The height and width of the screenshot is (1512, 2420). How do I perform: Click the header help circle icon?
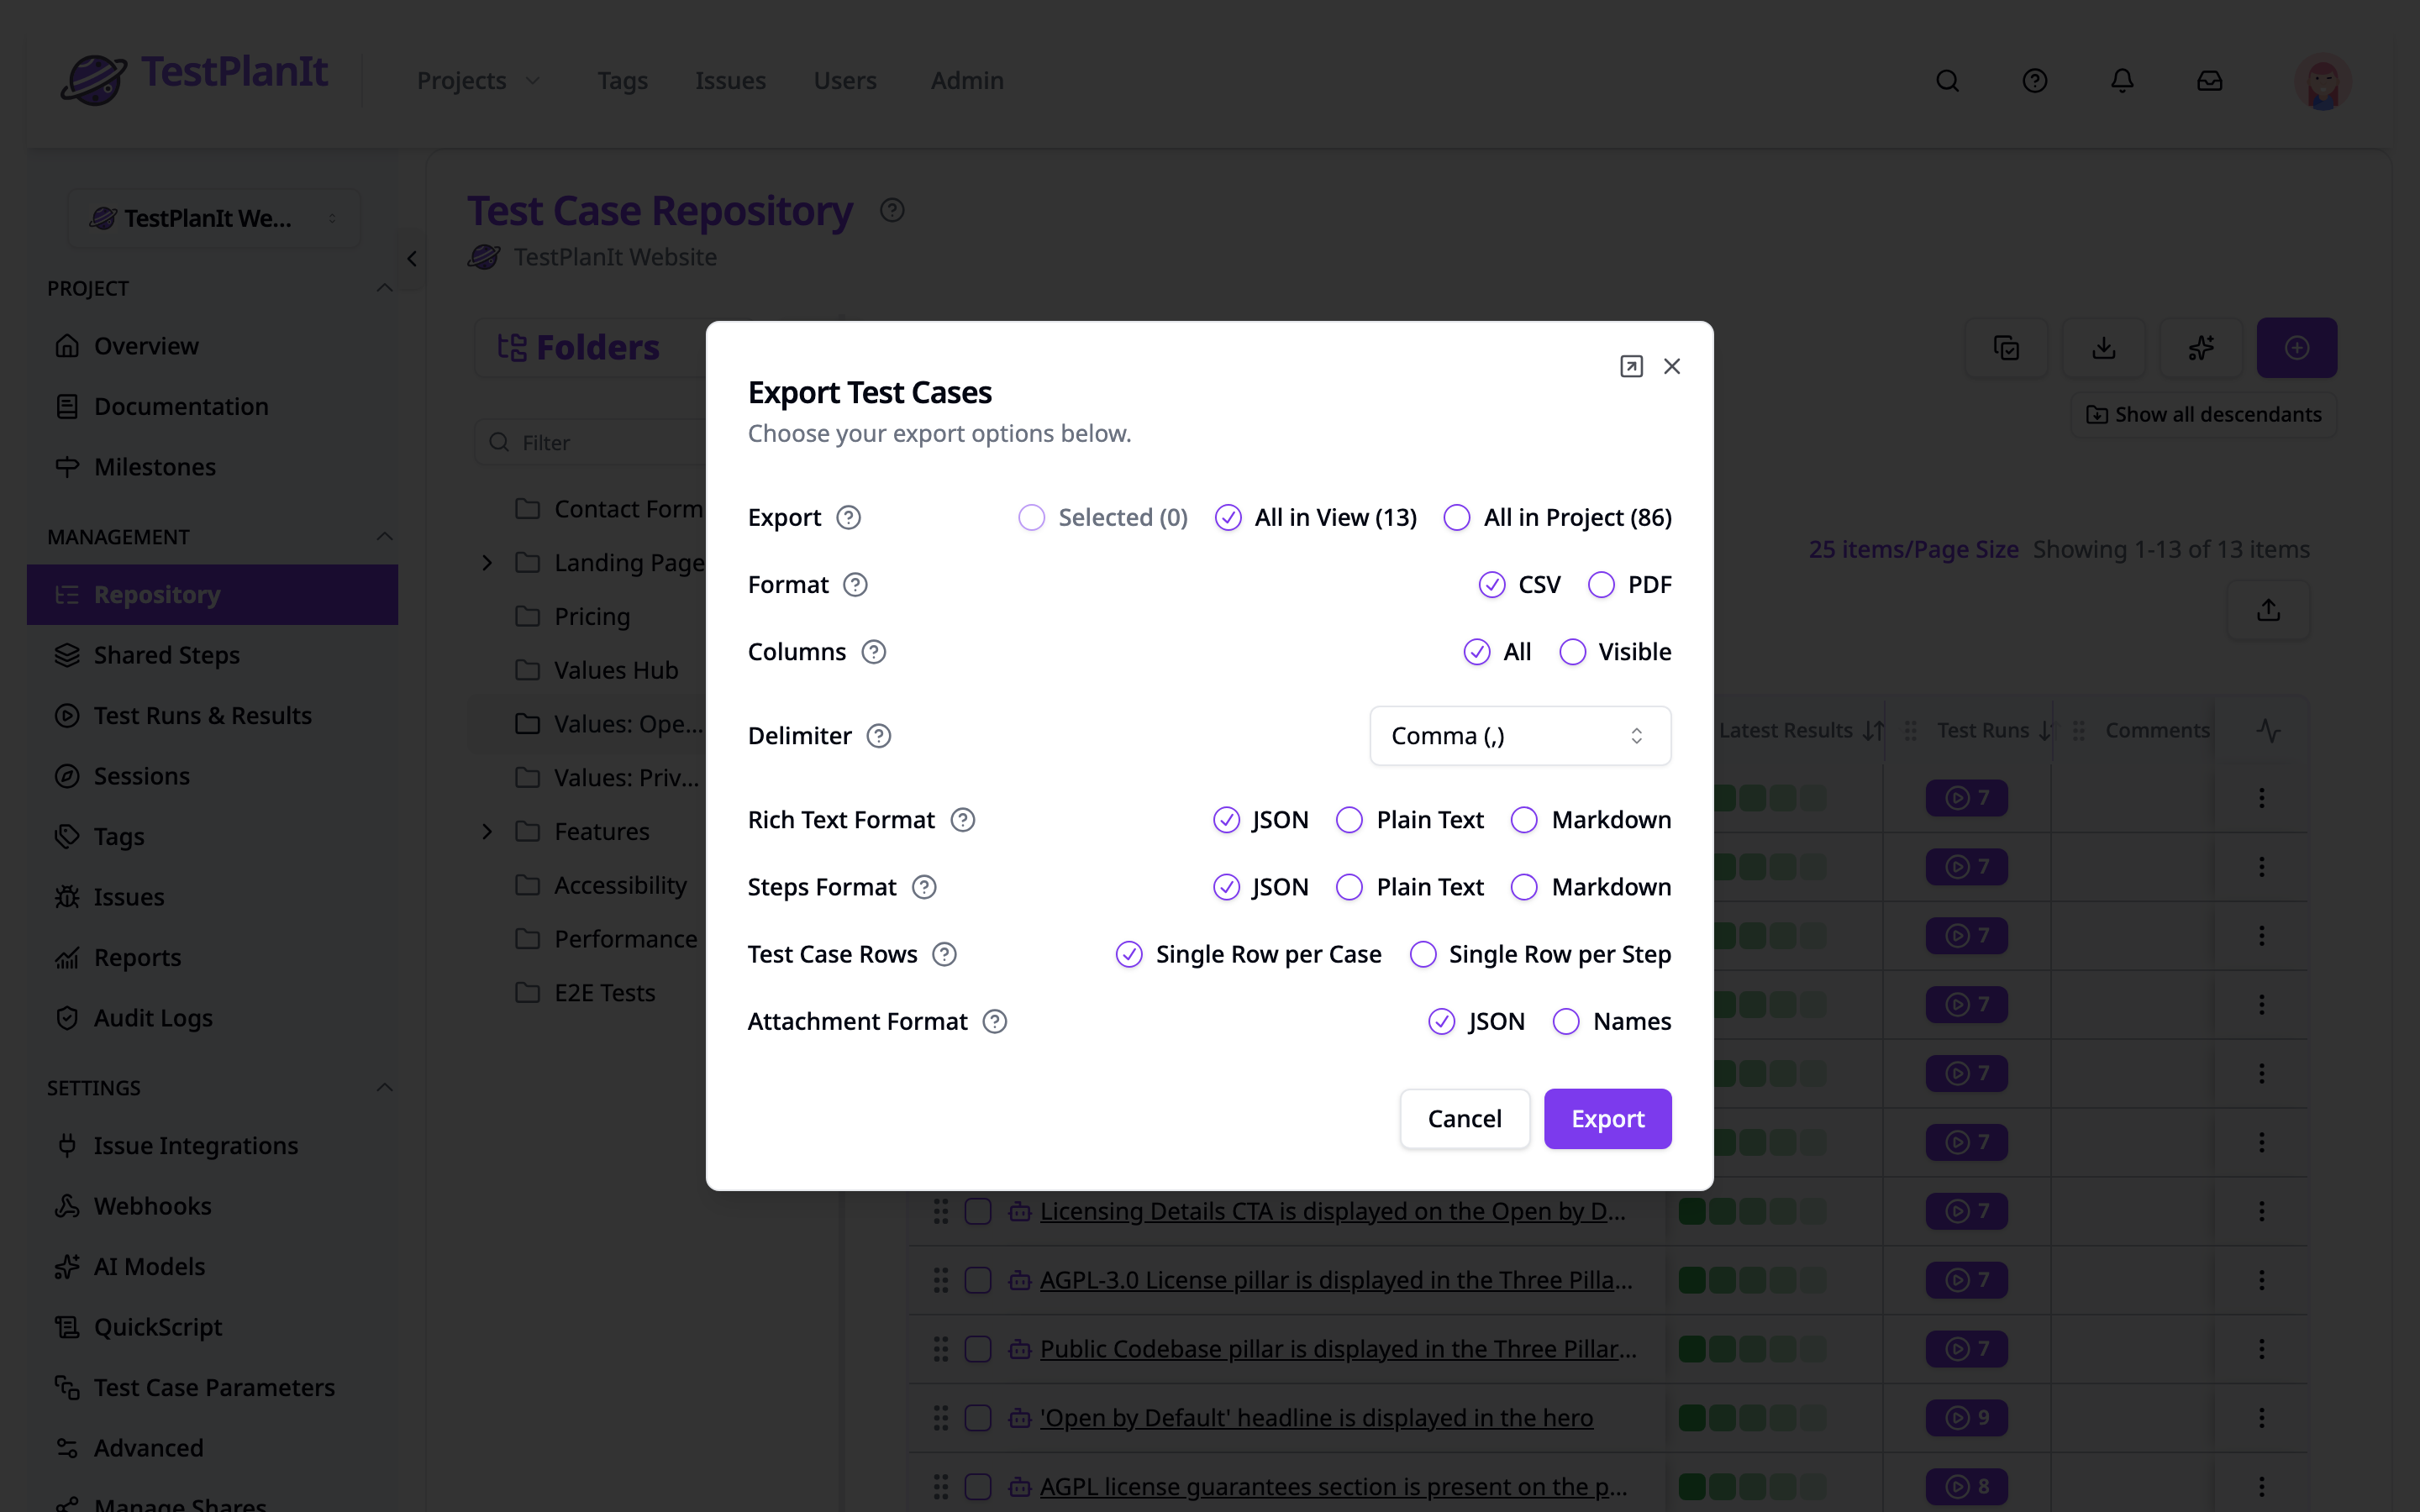point(2034,81)
